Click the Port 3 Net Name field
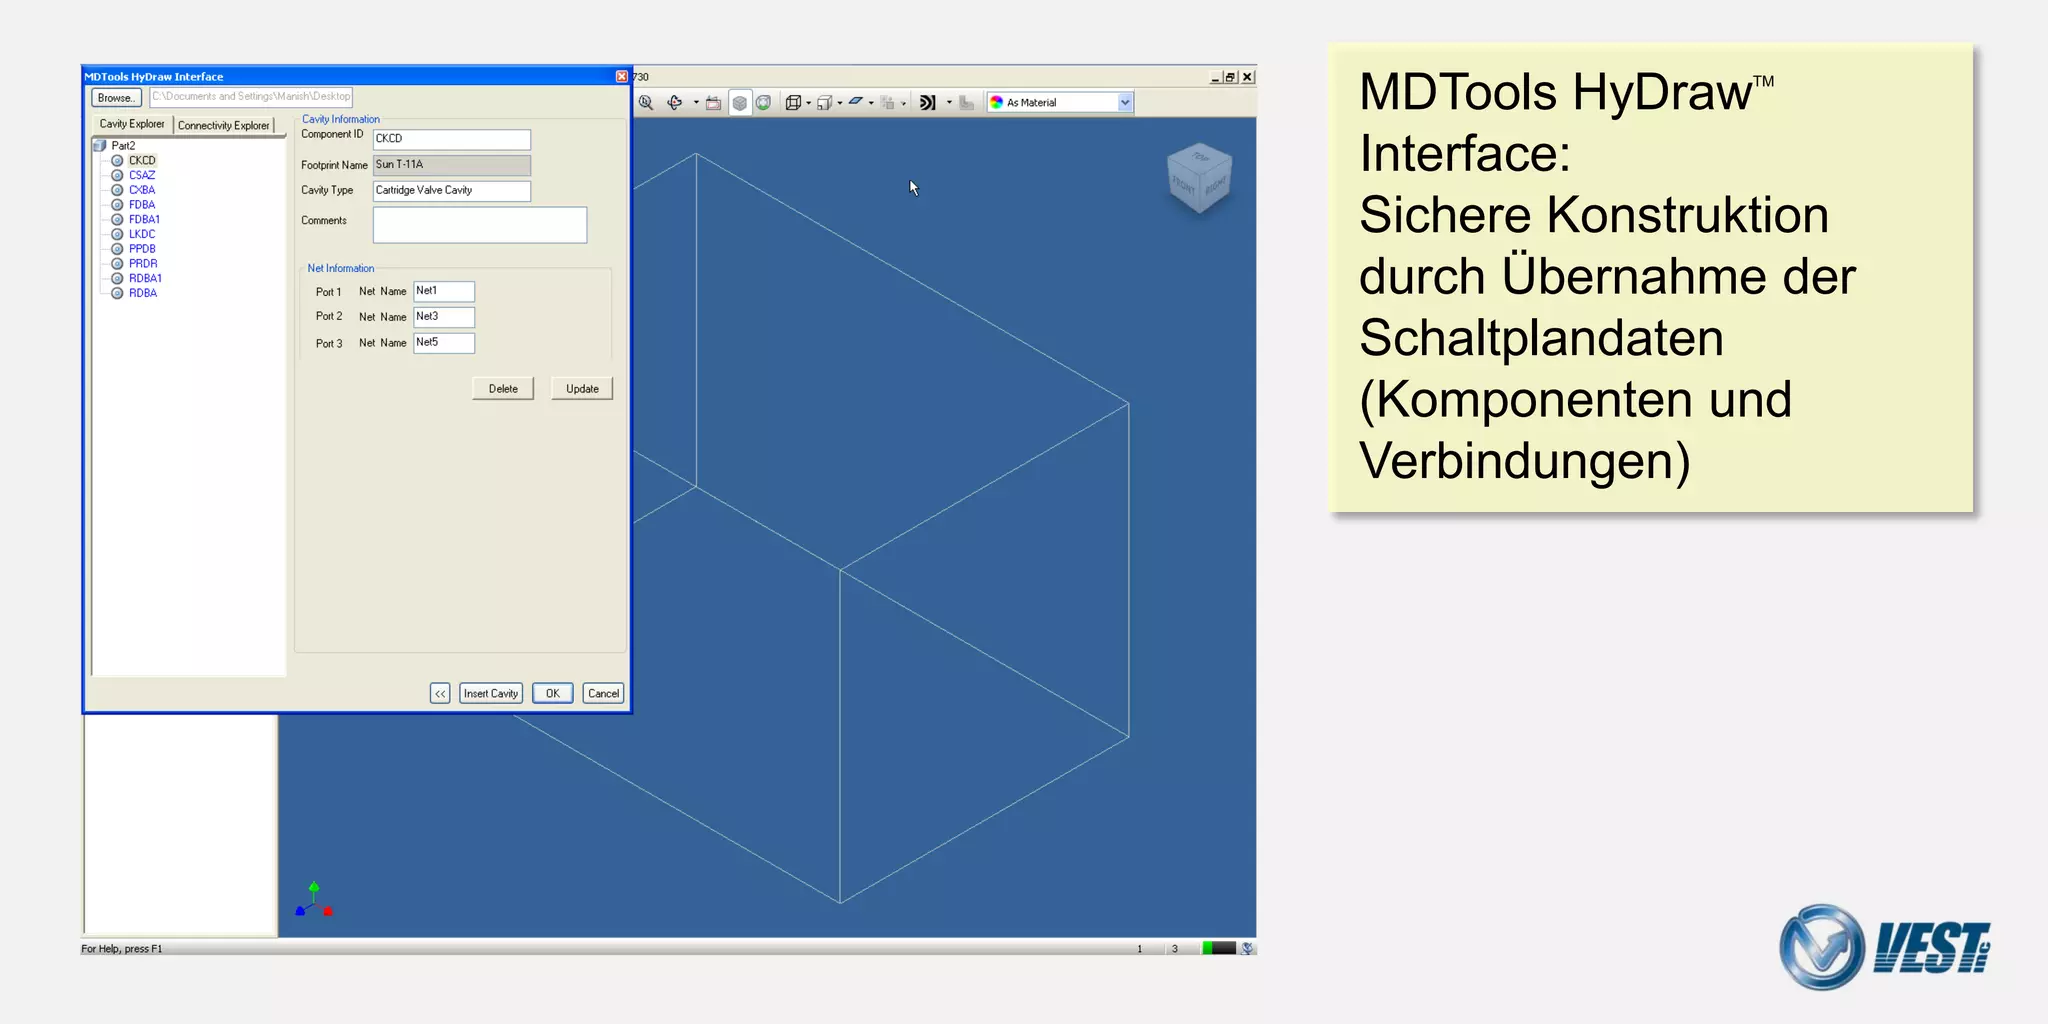The width and height of the screenshot is (2048, 1024). pos(444,343)
